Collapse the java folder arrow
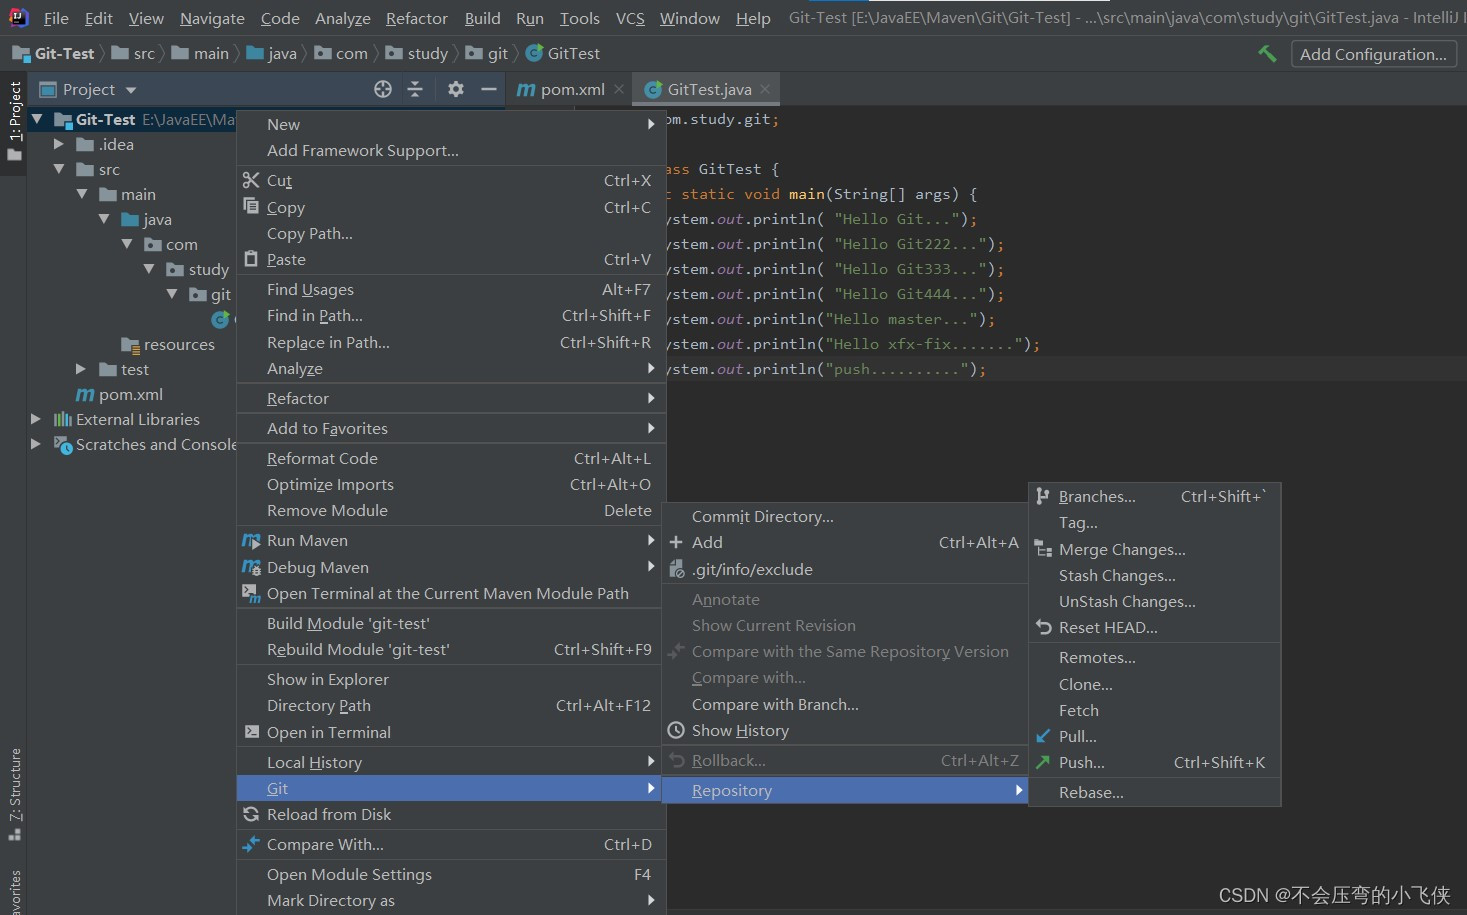Image resolution: width=1467 pixels, height=915 pixels. click(x=104, y=219)
